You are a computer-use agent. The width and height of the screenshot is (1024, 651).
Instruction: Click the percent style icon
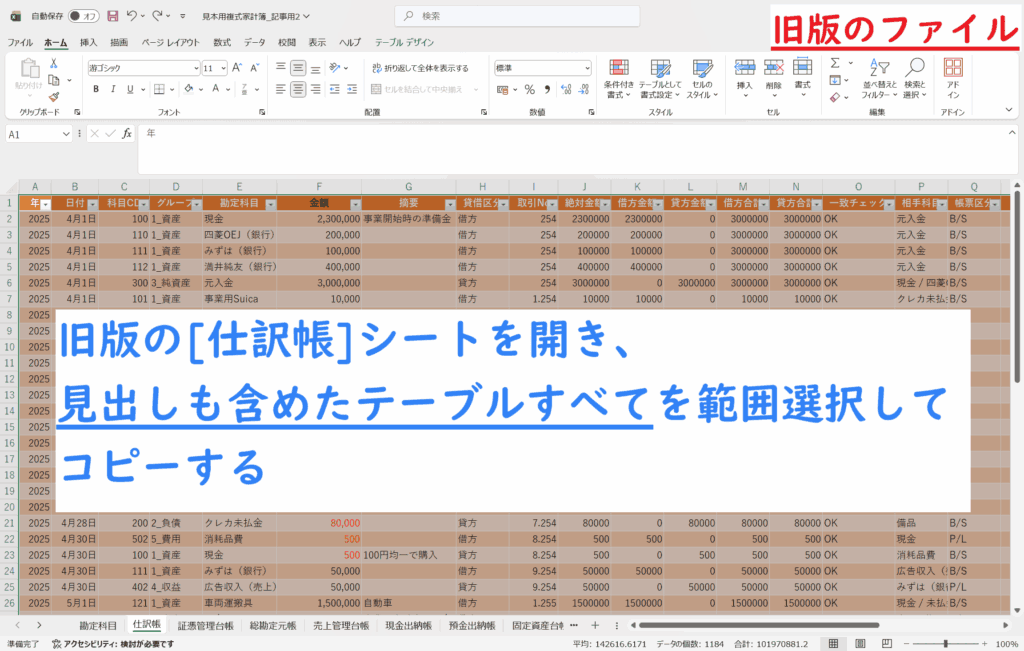[530, 89]
